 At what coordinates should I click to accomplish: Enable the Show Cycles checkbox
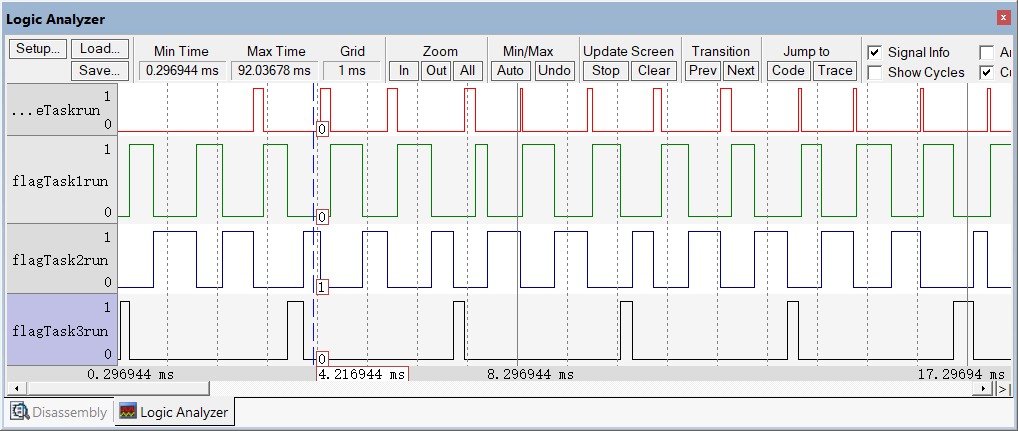tap(875, 73)
